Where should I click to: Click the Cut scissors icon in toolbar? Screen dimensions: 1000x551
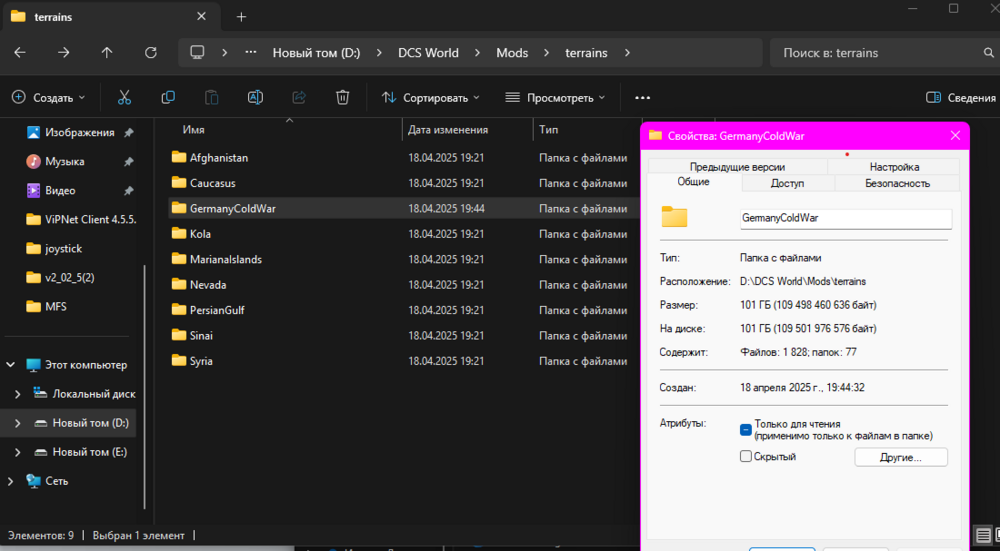click(124, 97)
